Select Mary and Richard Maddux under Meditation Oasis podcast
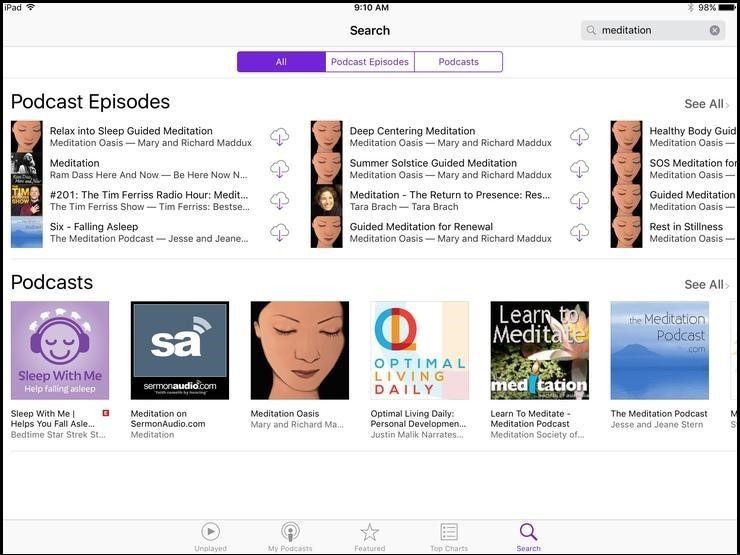This screenshot has height=555, width=740. [x=297, y=425]
